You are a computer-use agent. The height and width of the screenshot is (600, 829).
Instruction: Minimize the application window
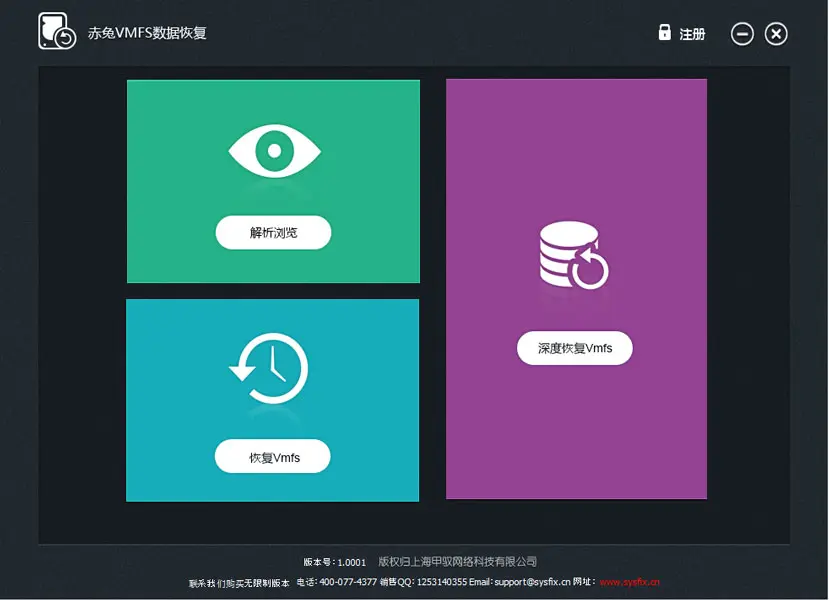742,33
